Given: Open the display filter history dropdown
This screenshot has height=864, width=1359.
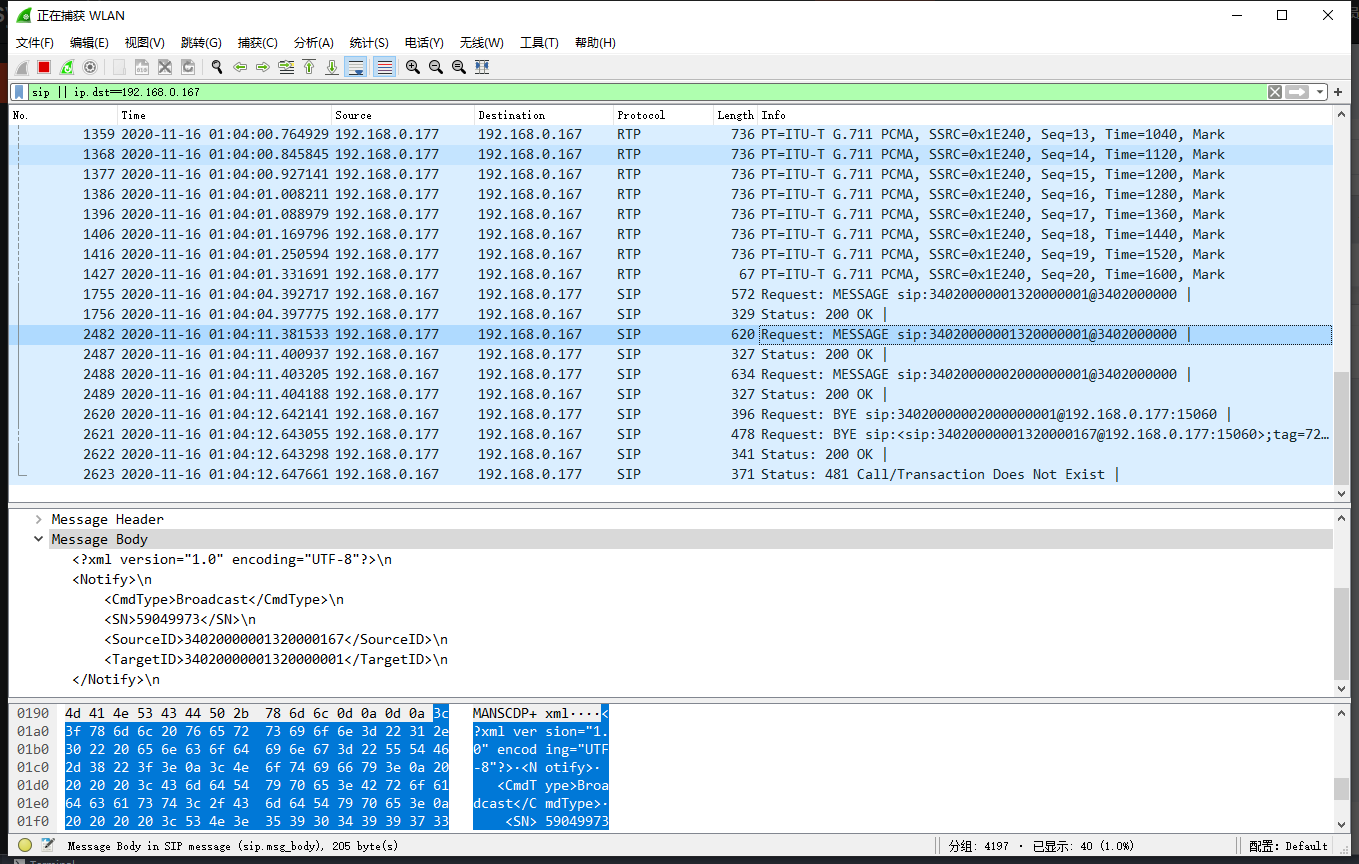Looking at the screenshot, I should tap(1320, 92).
